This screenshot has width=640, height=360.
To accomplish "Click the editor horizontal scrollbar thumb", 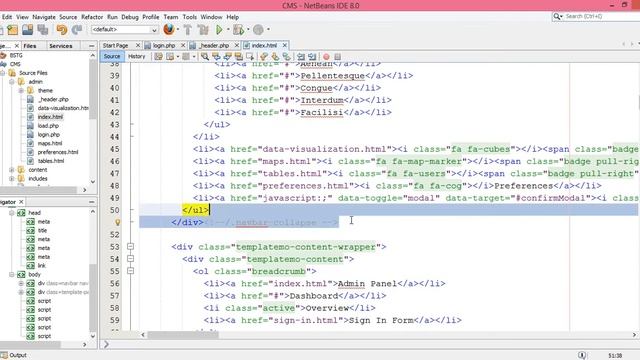I will pos(183,335).
